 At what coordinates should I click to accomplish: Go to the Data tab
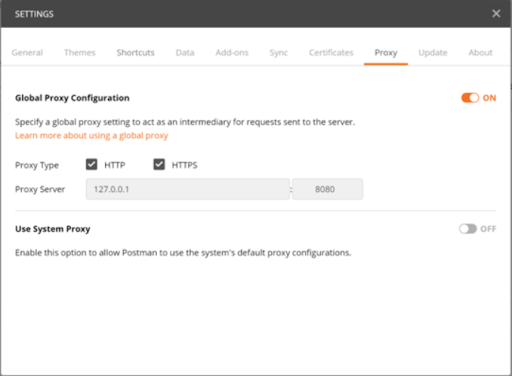point(185,53)
